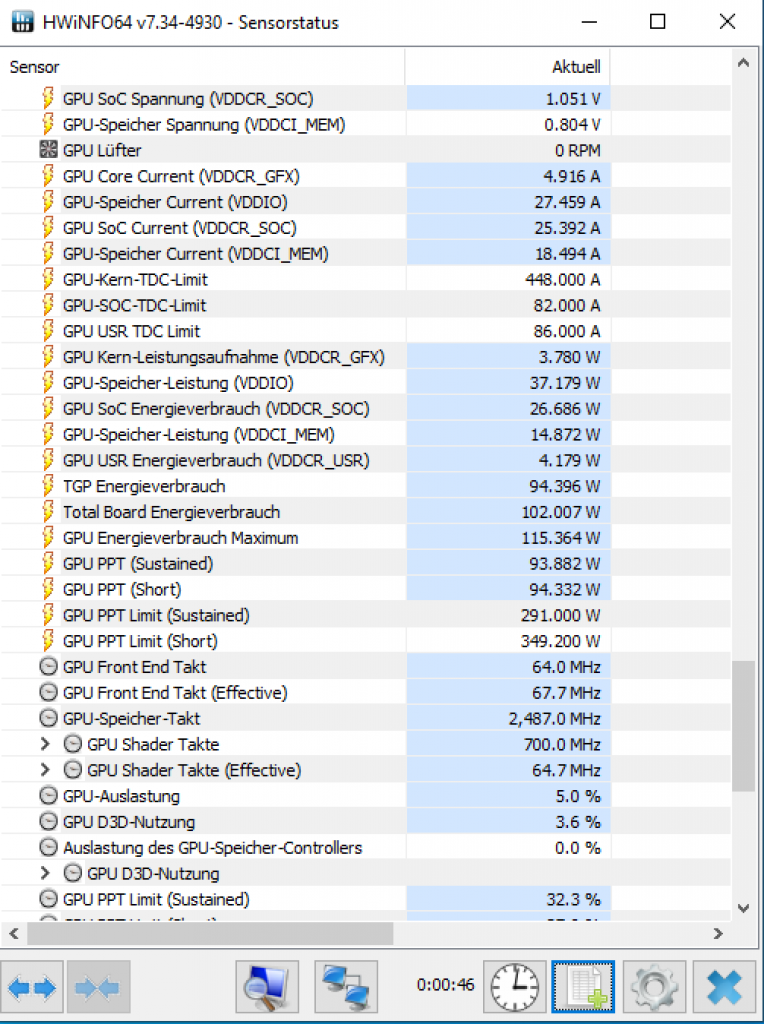Open the monitor with magnifier sensor tool
The image size is (764, 1024).
[267, 987]
